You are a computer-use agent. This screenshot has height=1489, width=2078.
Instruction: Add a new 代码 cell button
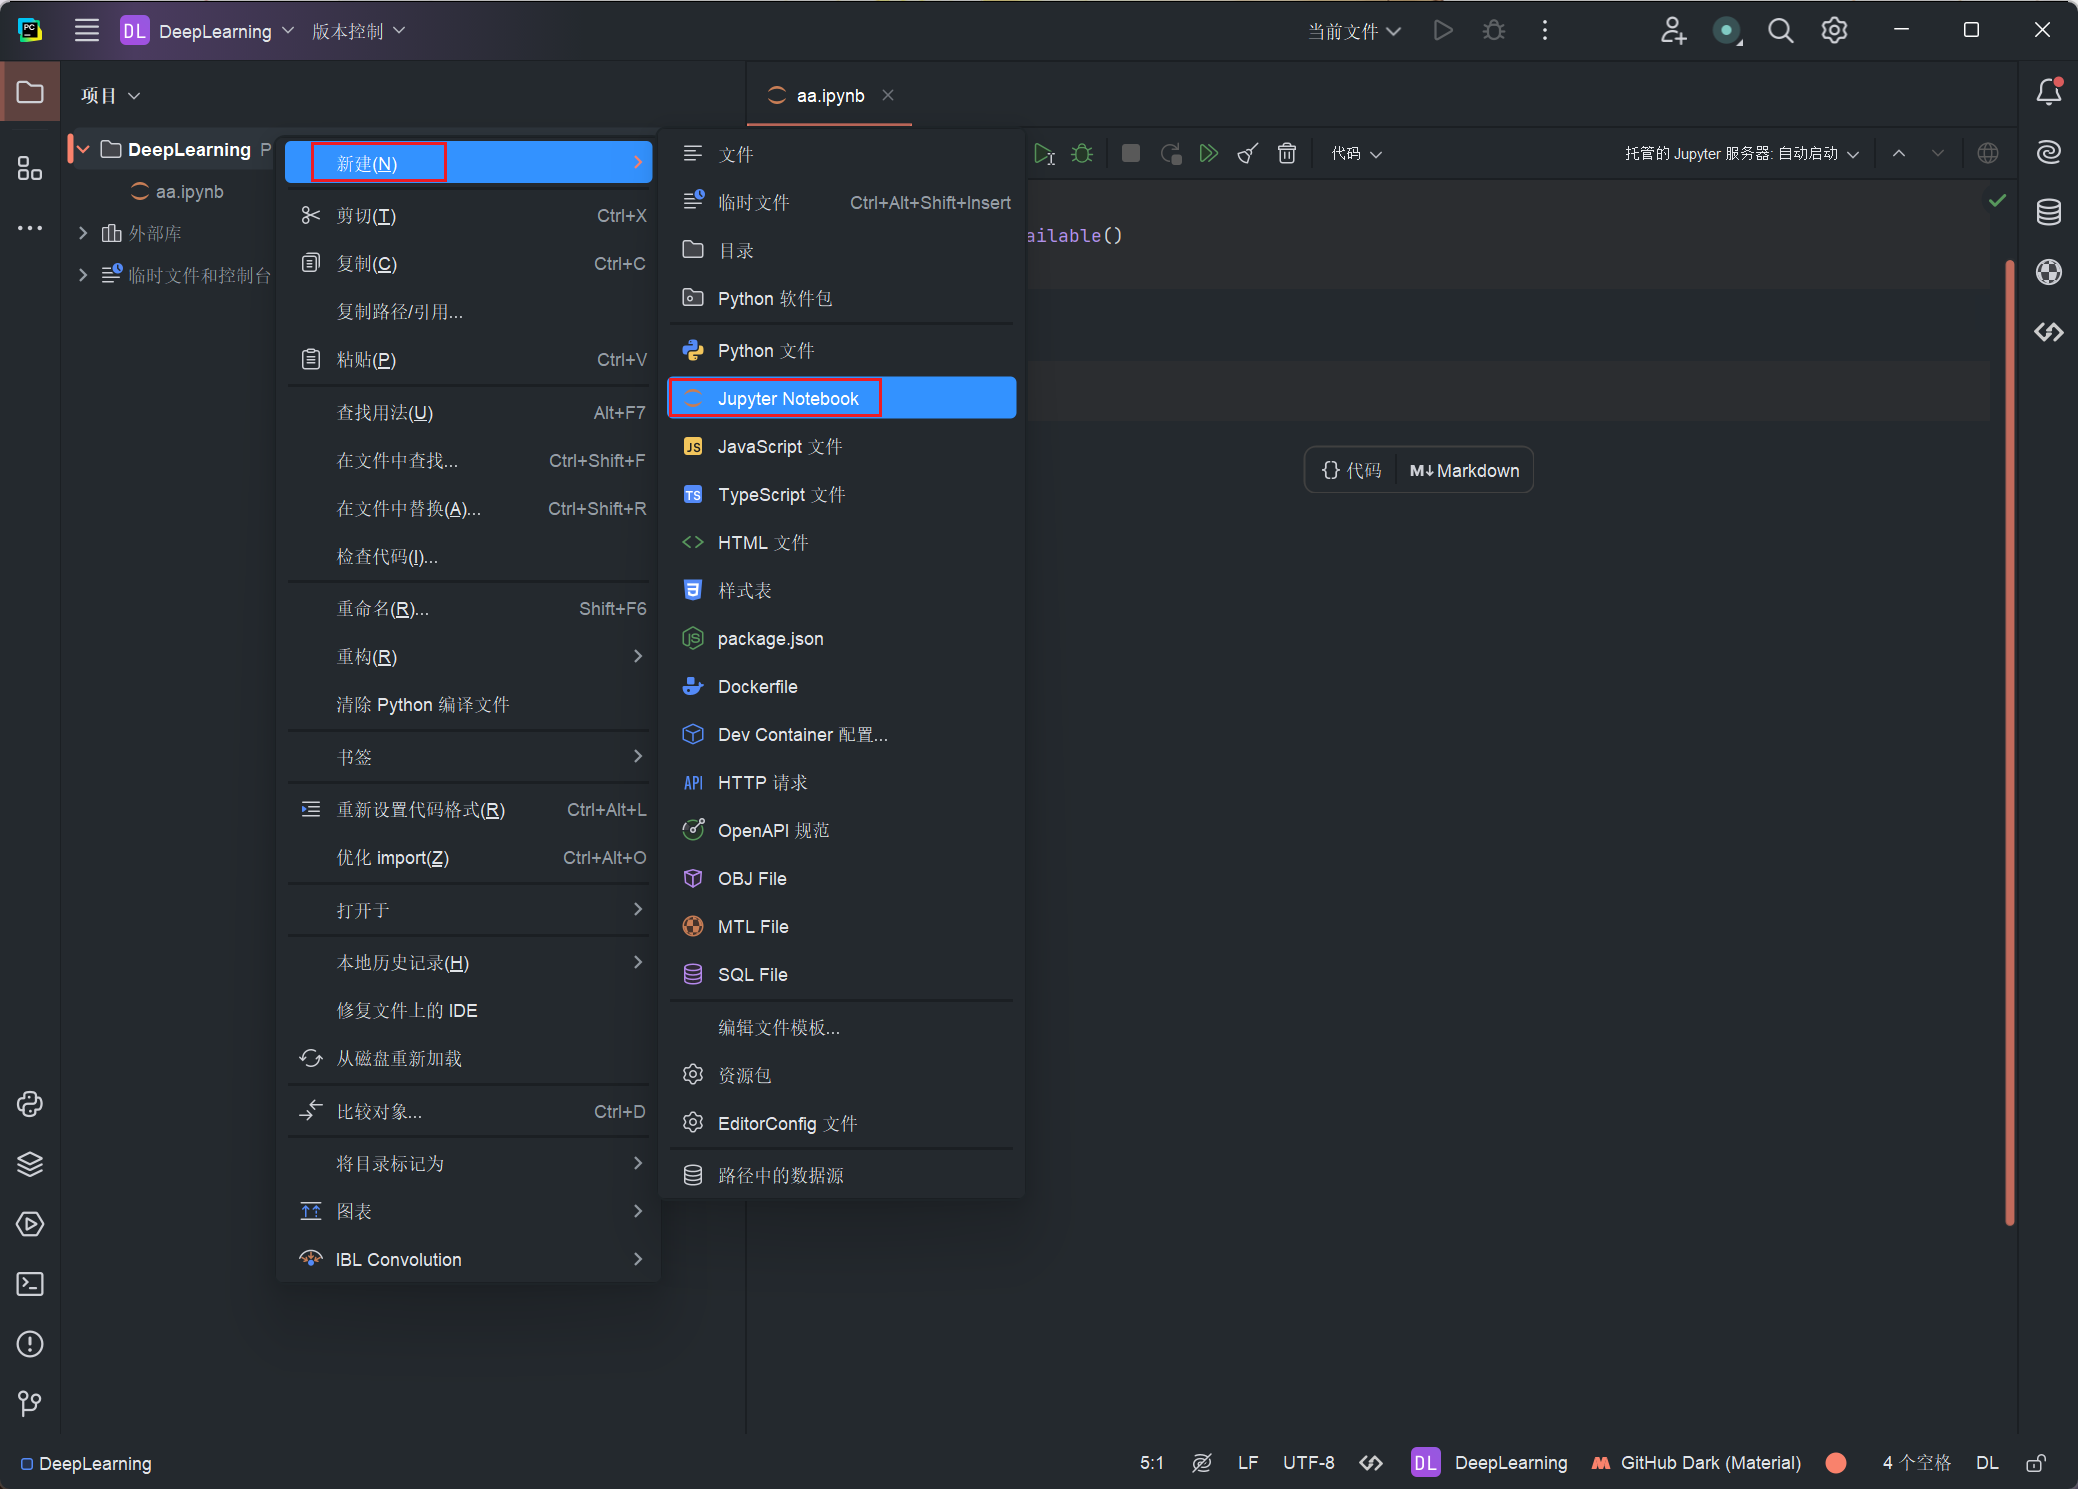point(1351,470)
